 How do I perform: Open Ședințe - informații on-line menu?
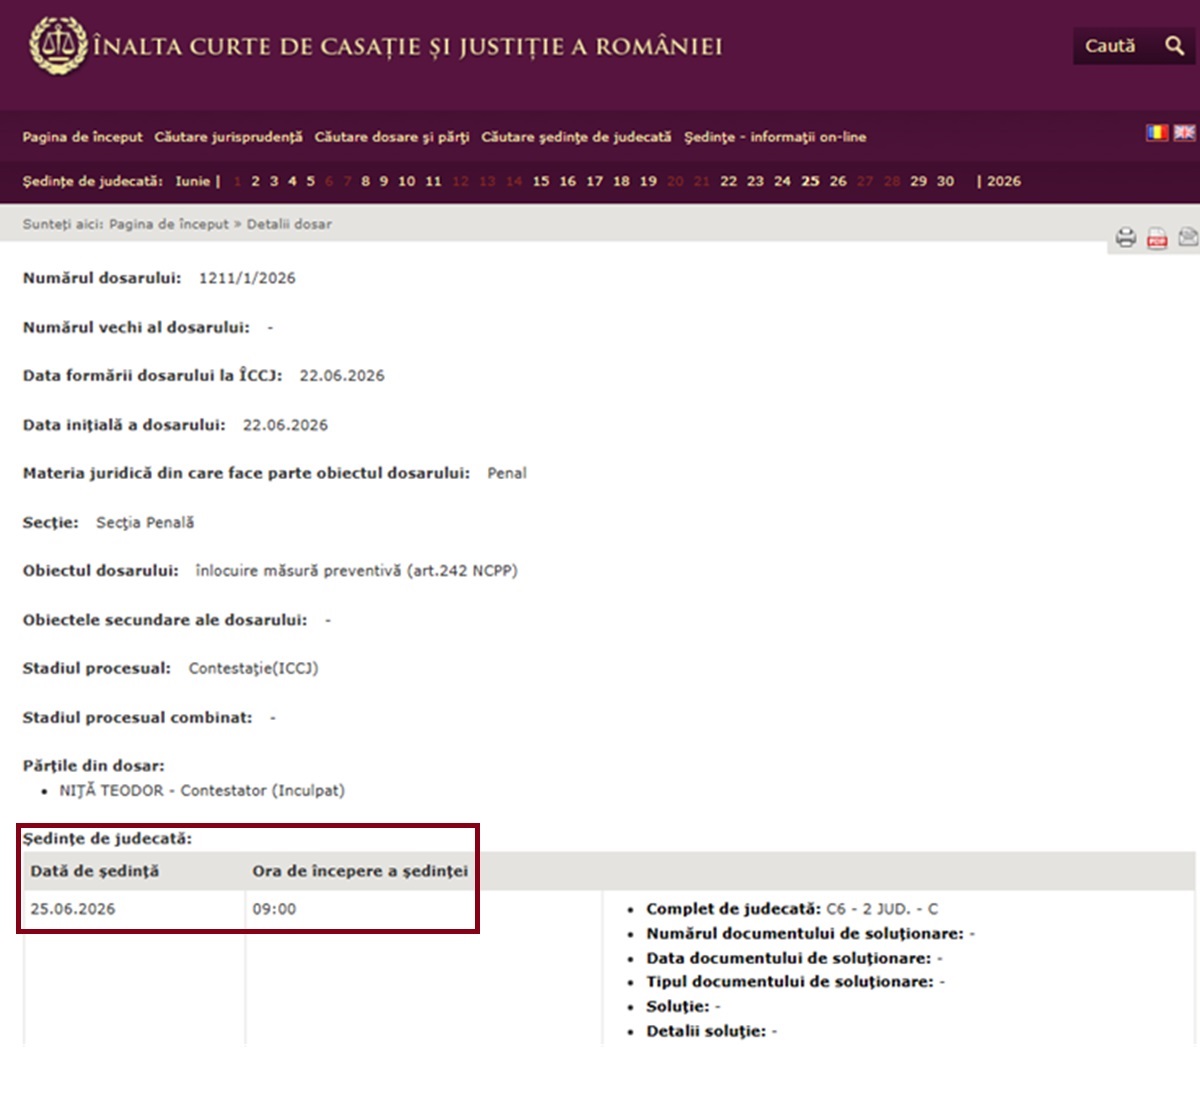tap(775, 137)
